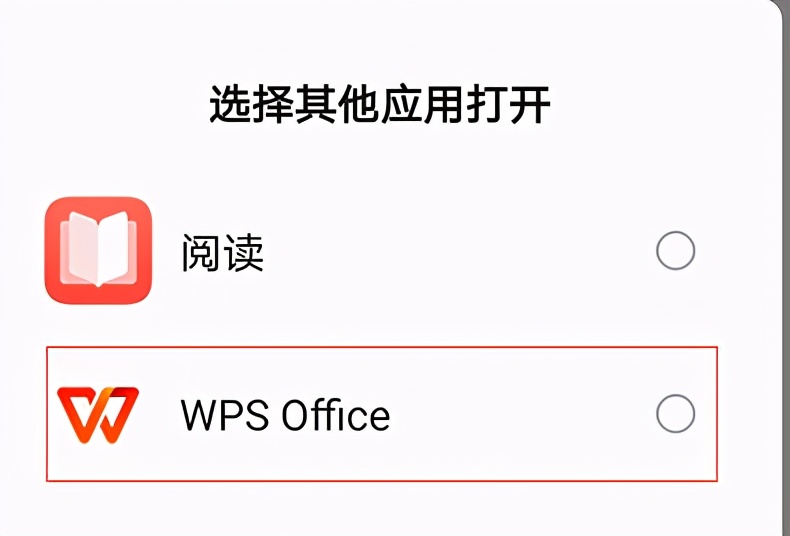Screen dimensions: 790x536
Task: Click the WPS Office logo icon
Action: coord(98,415)
